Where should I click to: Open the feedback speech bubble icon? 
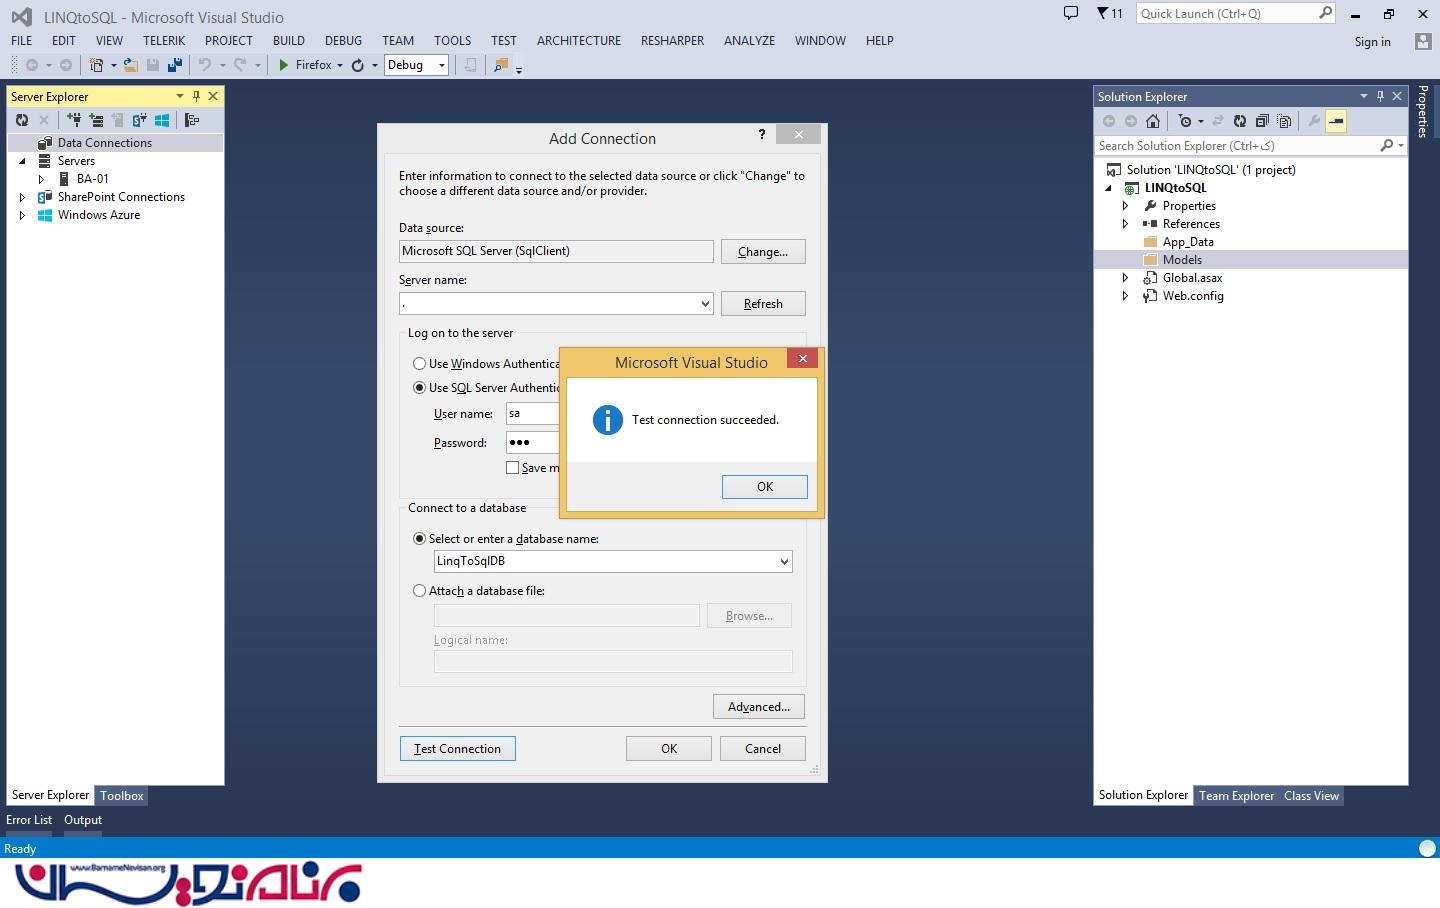pos(1071,14)
